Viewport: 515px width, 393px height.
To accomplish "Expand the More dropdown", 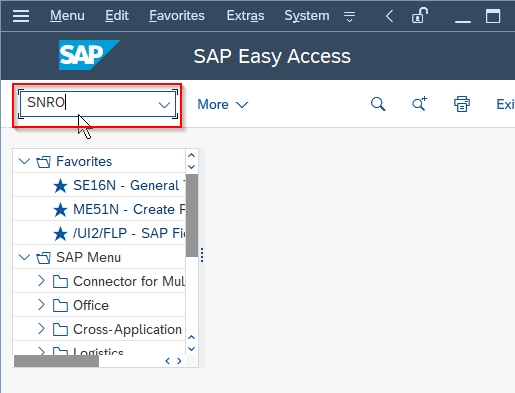I will (x=223, y=105).
